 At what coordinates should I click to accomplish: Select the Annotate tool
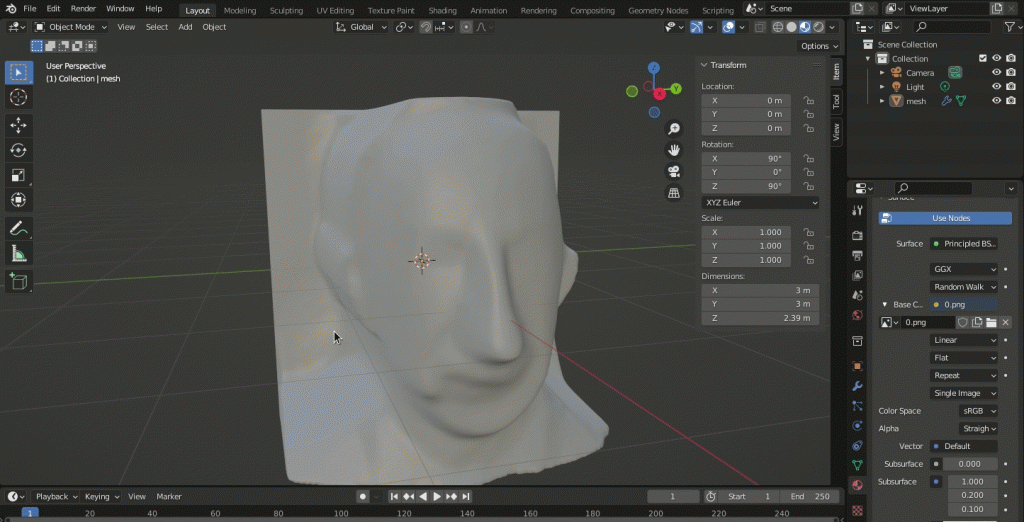(x=19, y=229)
